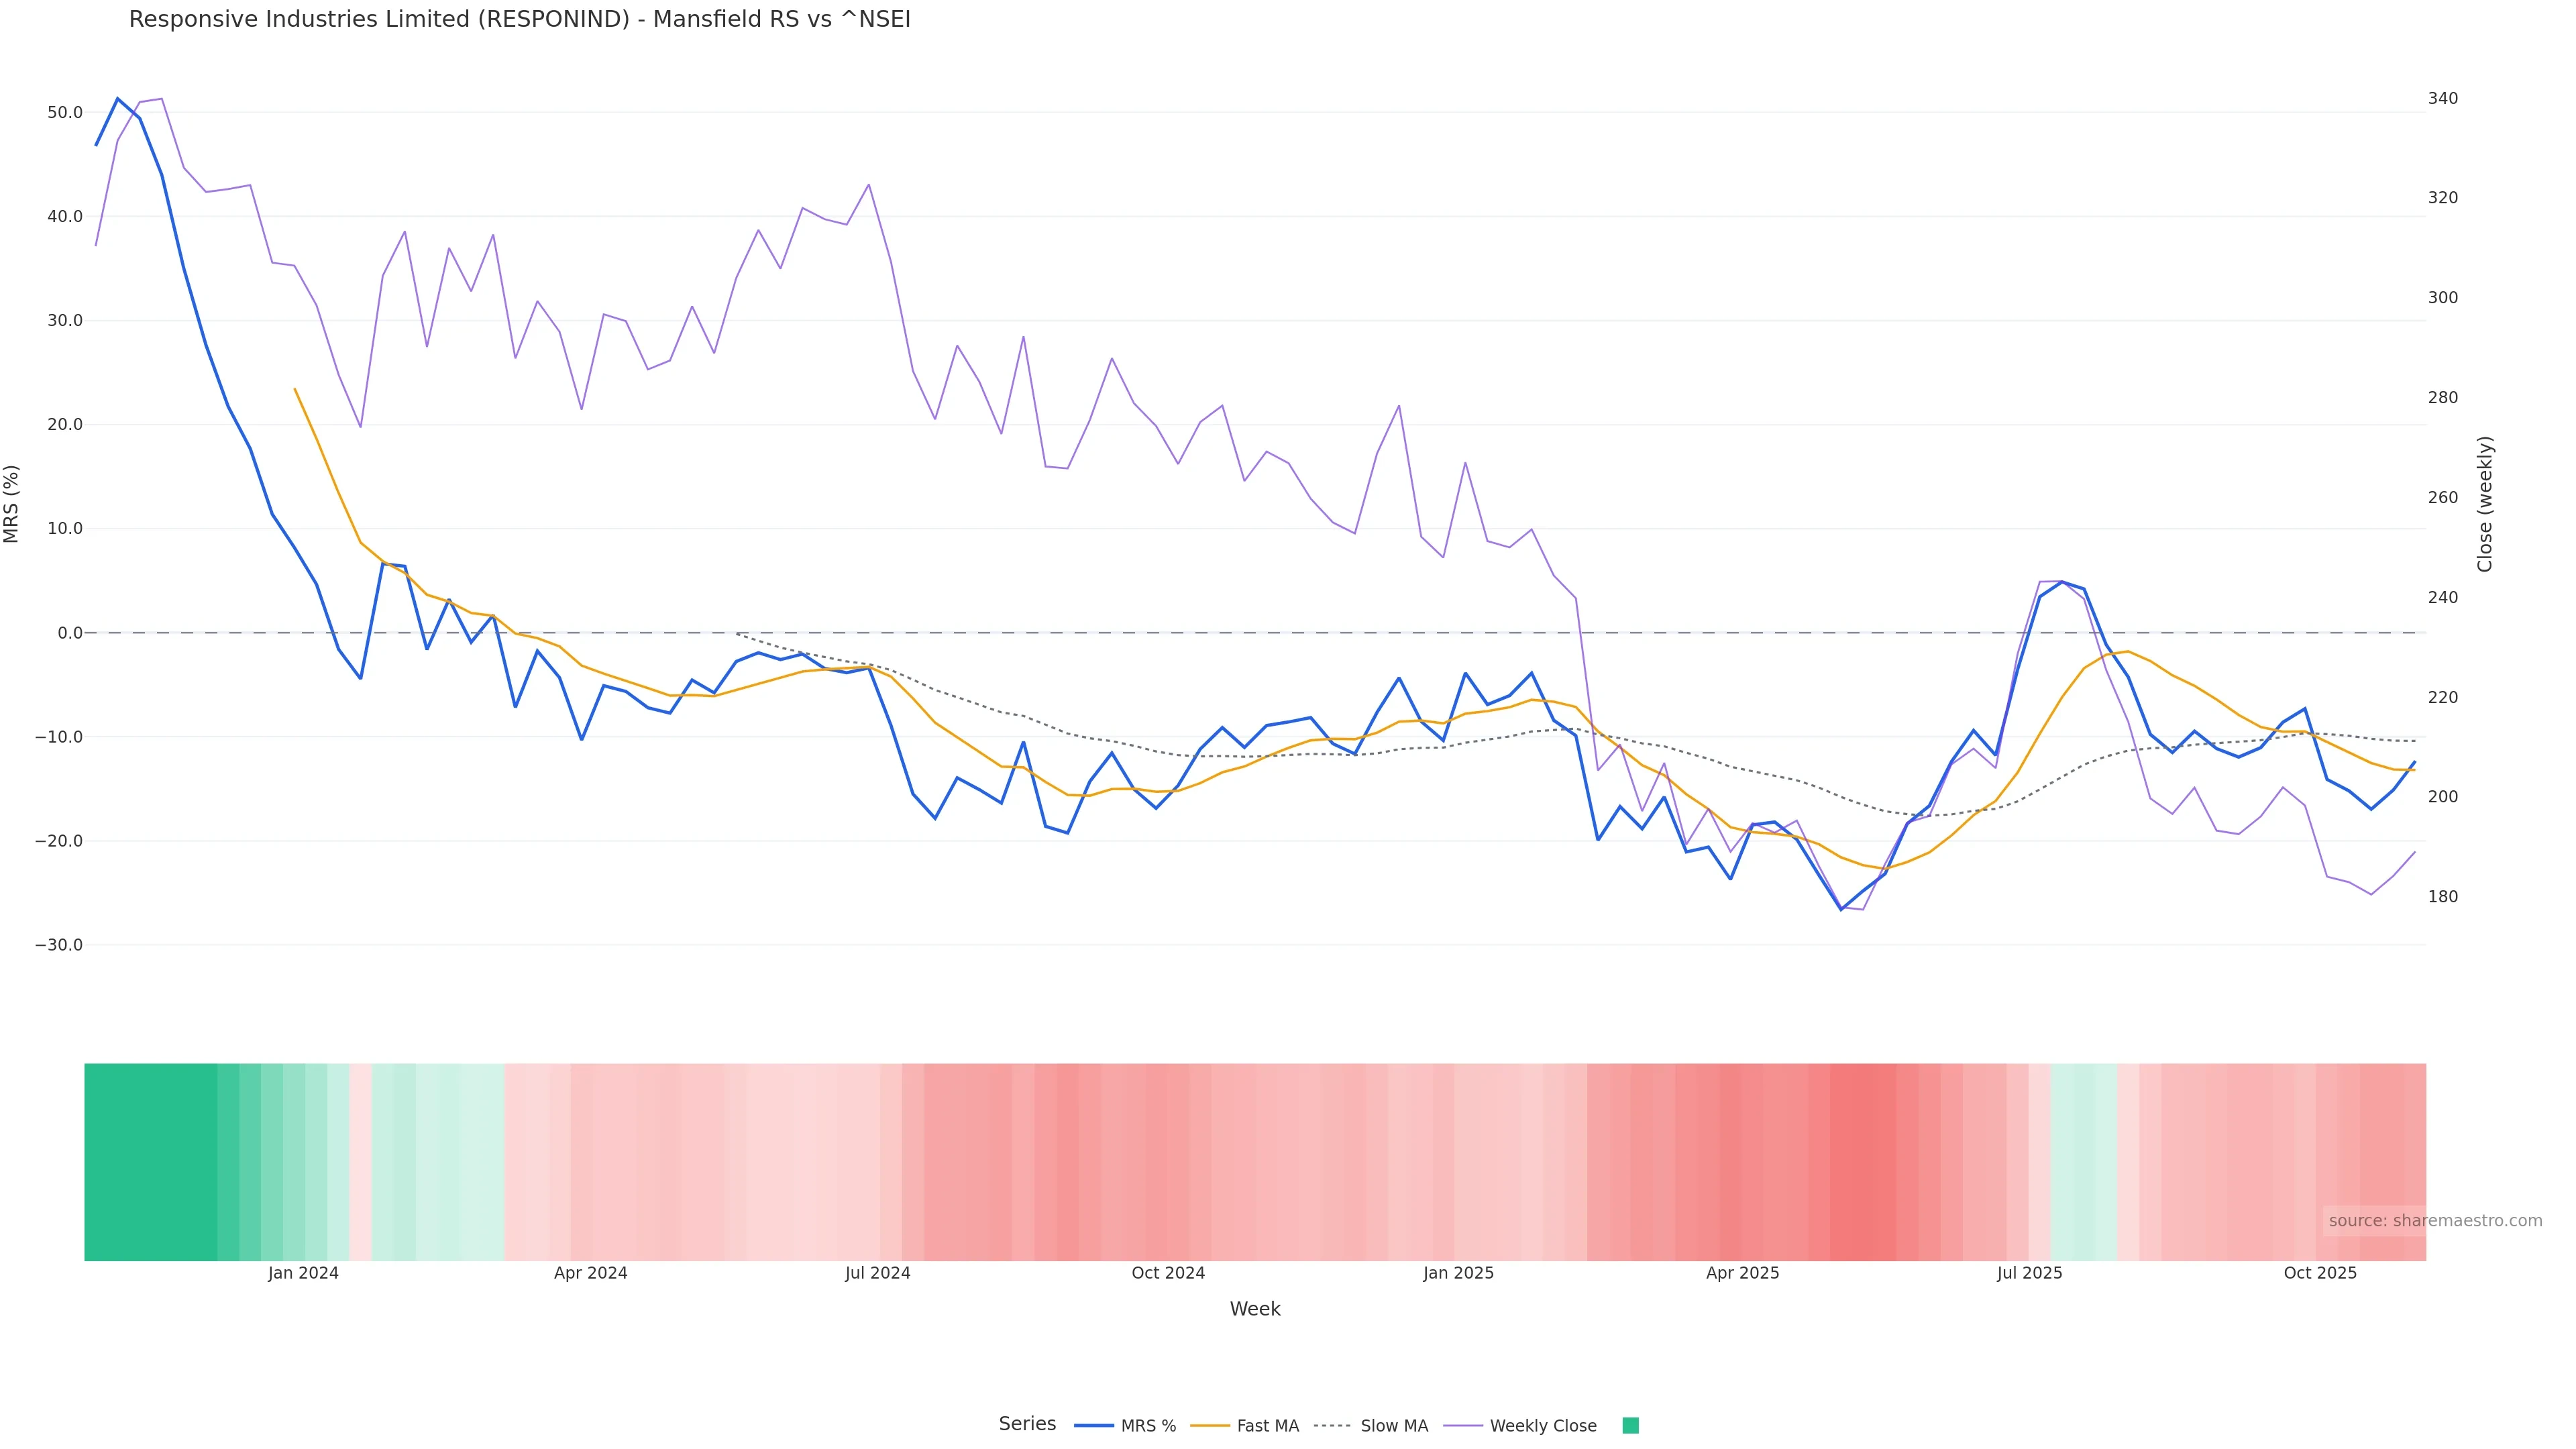Screen dimensions: 2576x1449
Task: Click the sharemaestro.com source label
Action: click(x=2434, y=1221)
